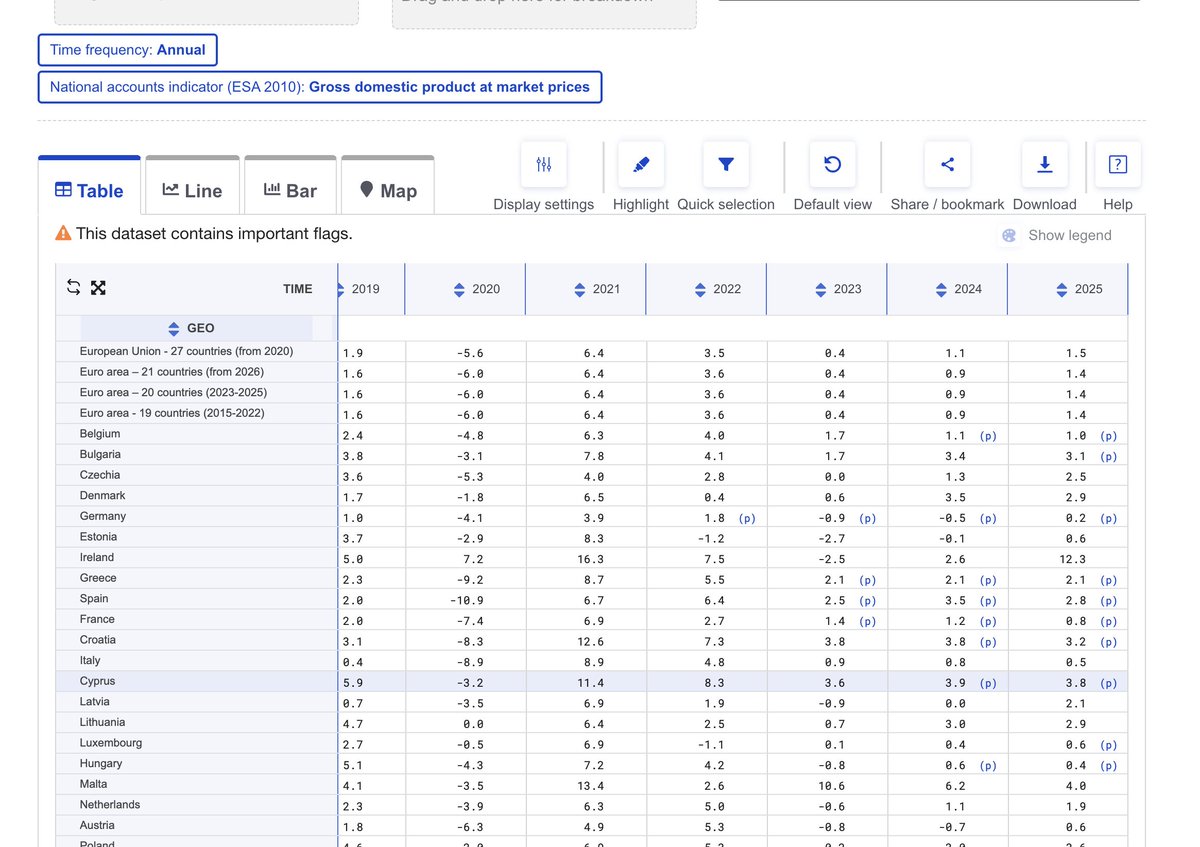Viewport: 1200px width, 847px height.
Task: Sort table by 2022 column arrows
Action: [x=700, y=290]
